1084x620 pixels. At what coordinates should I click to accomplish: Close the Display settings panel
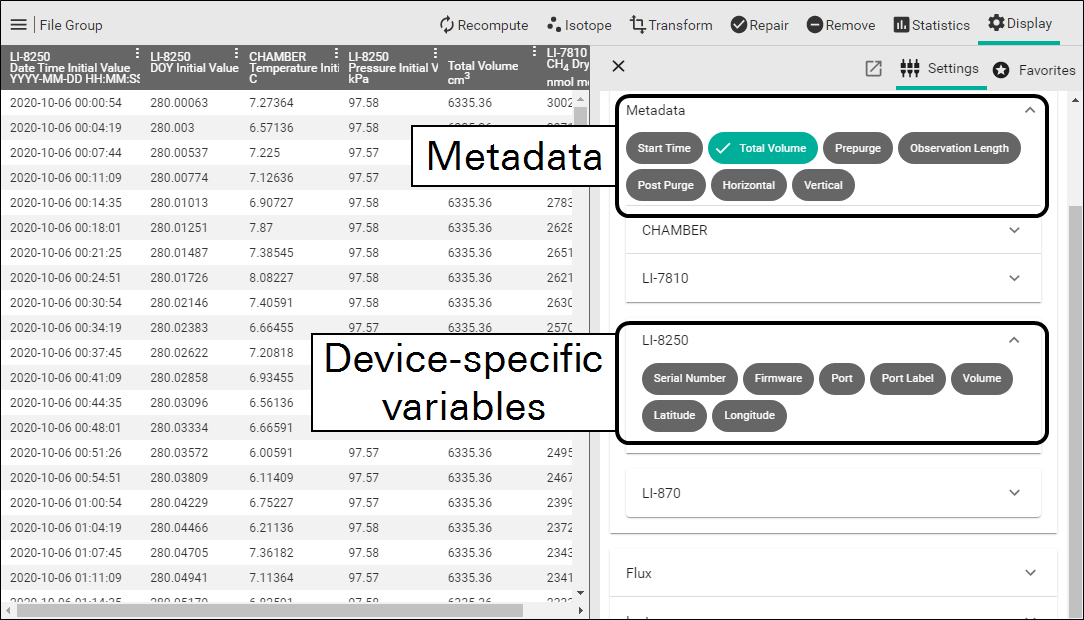click(618, 66)
